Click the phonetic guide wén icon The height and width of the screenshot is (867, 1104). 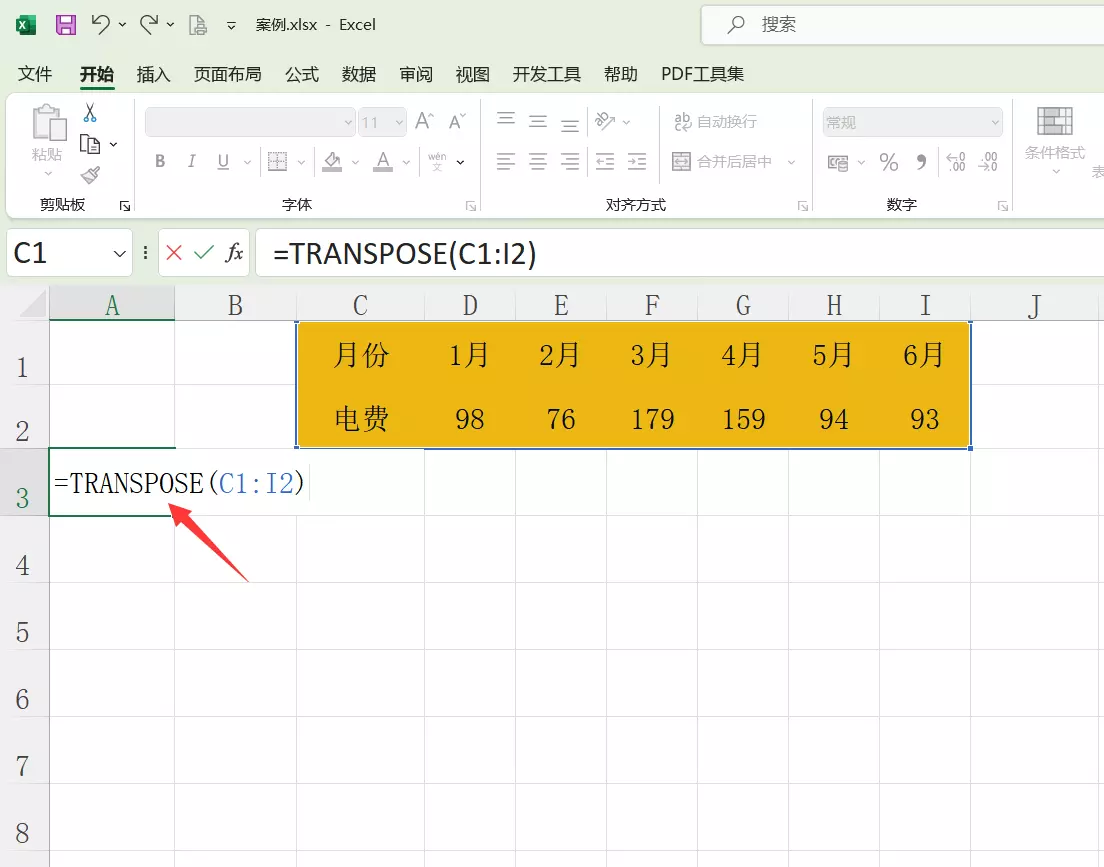pyautogui.click(x=437, y=162)
